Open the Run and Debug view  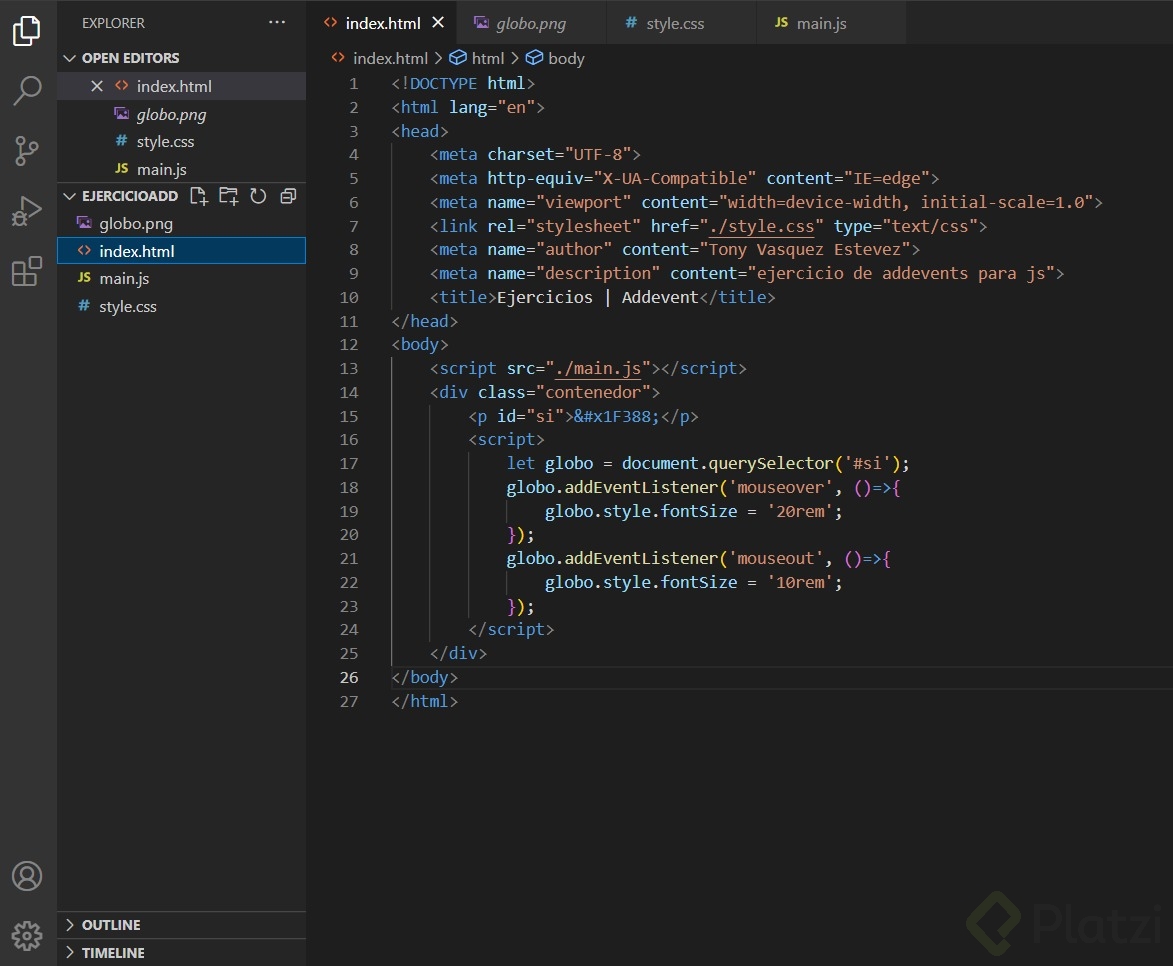pos(27,211)
